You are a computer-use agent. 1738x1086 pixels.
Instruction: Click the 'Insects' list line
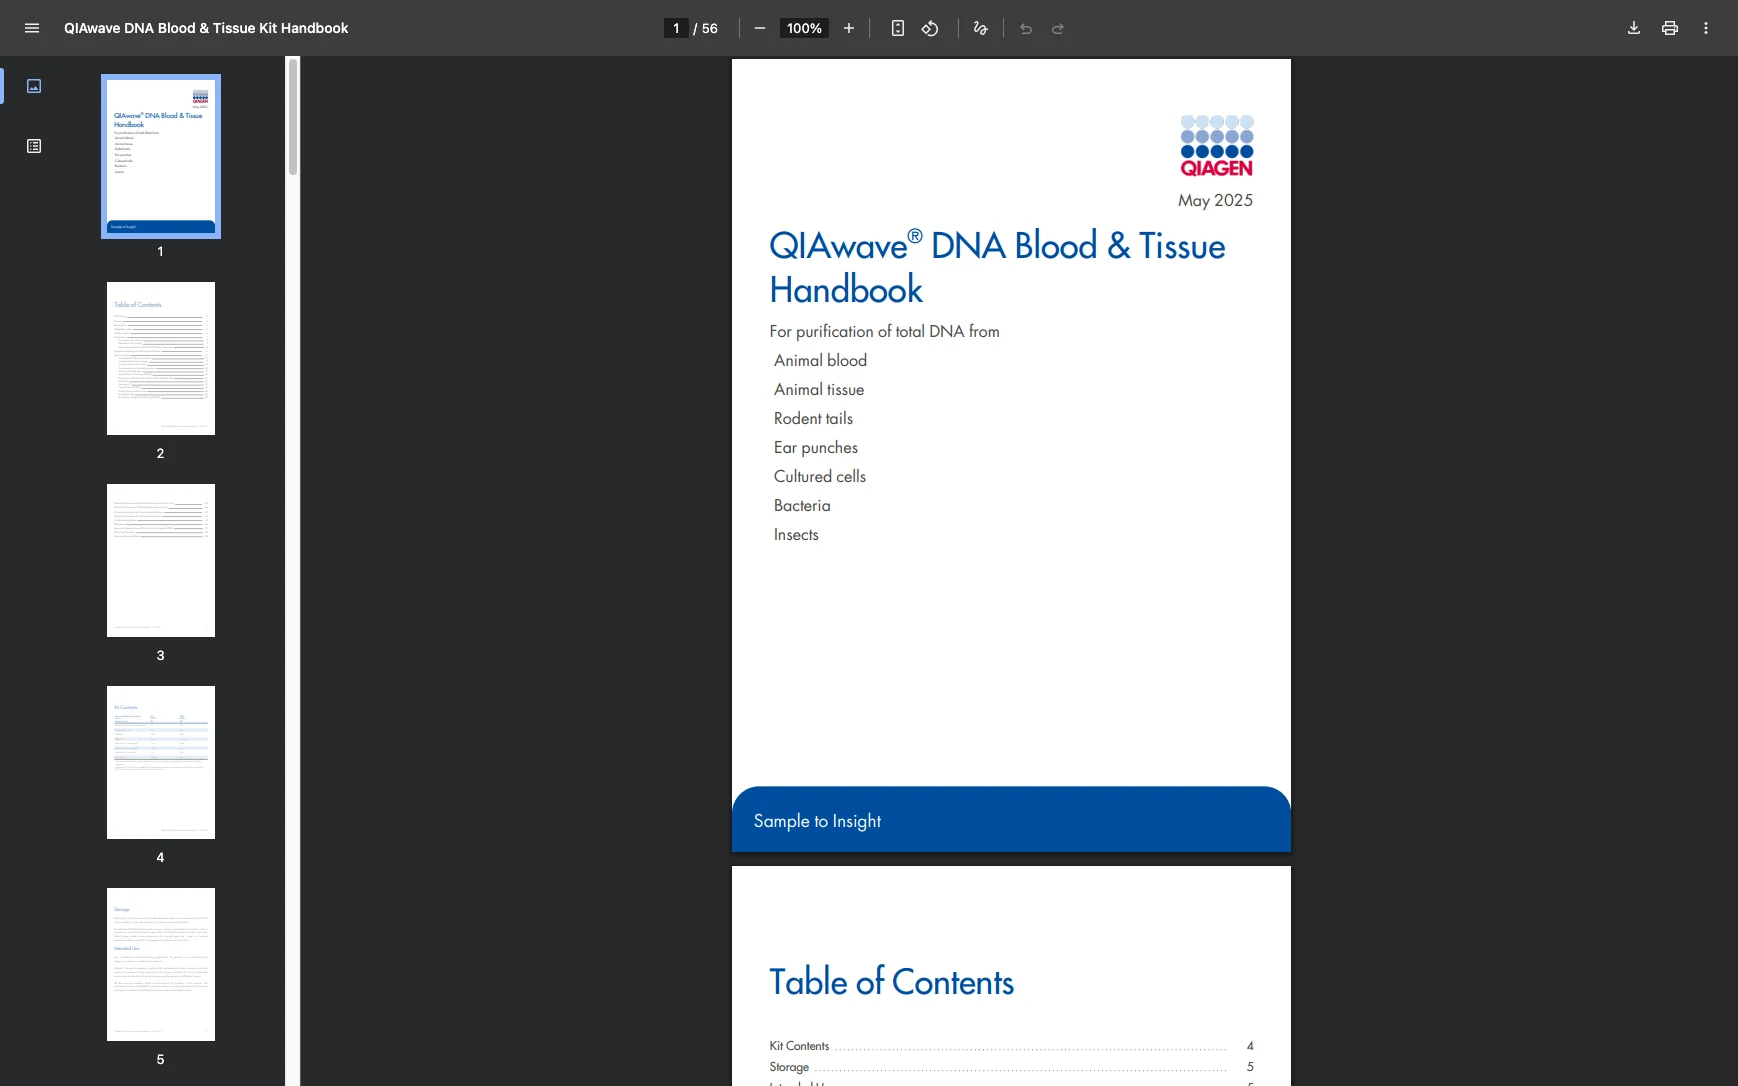[796, 534]
